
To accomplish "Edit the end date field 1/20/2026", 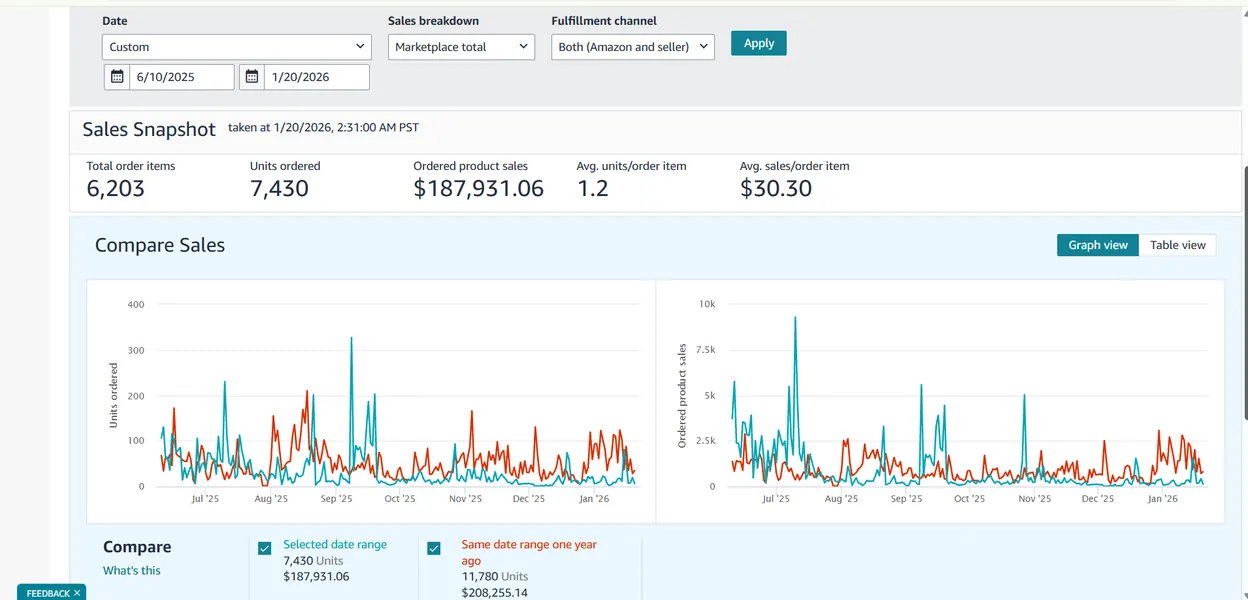I will click(317, 77).
